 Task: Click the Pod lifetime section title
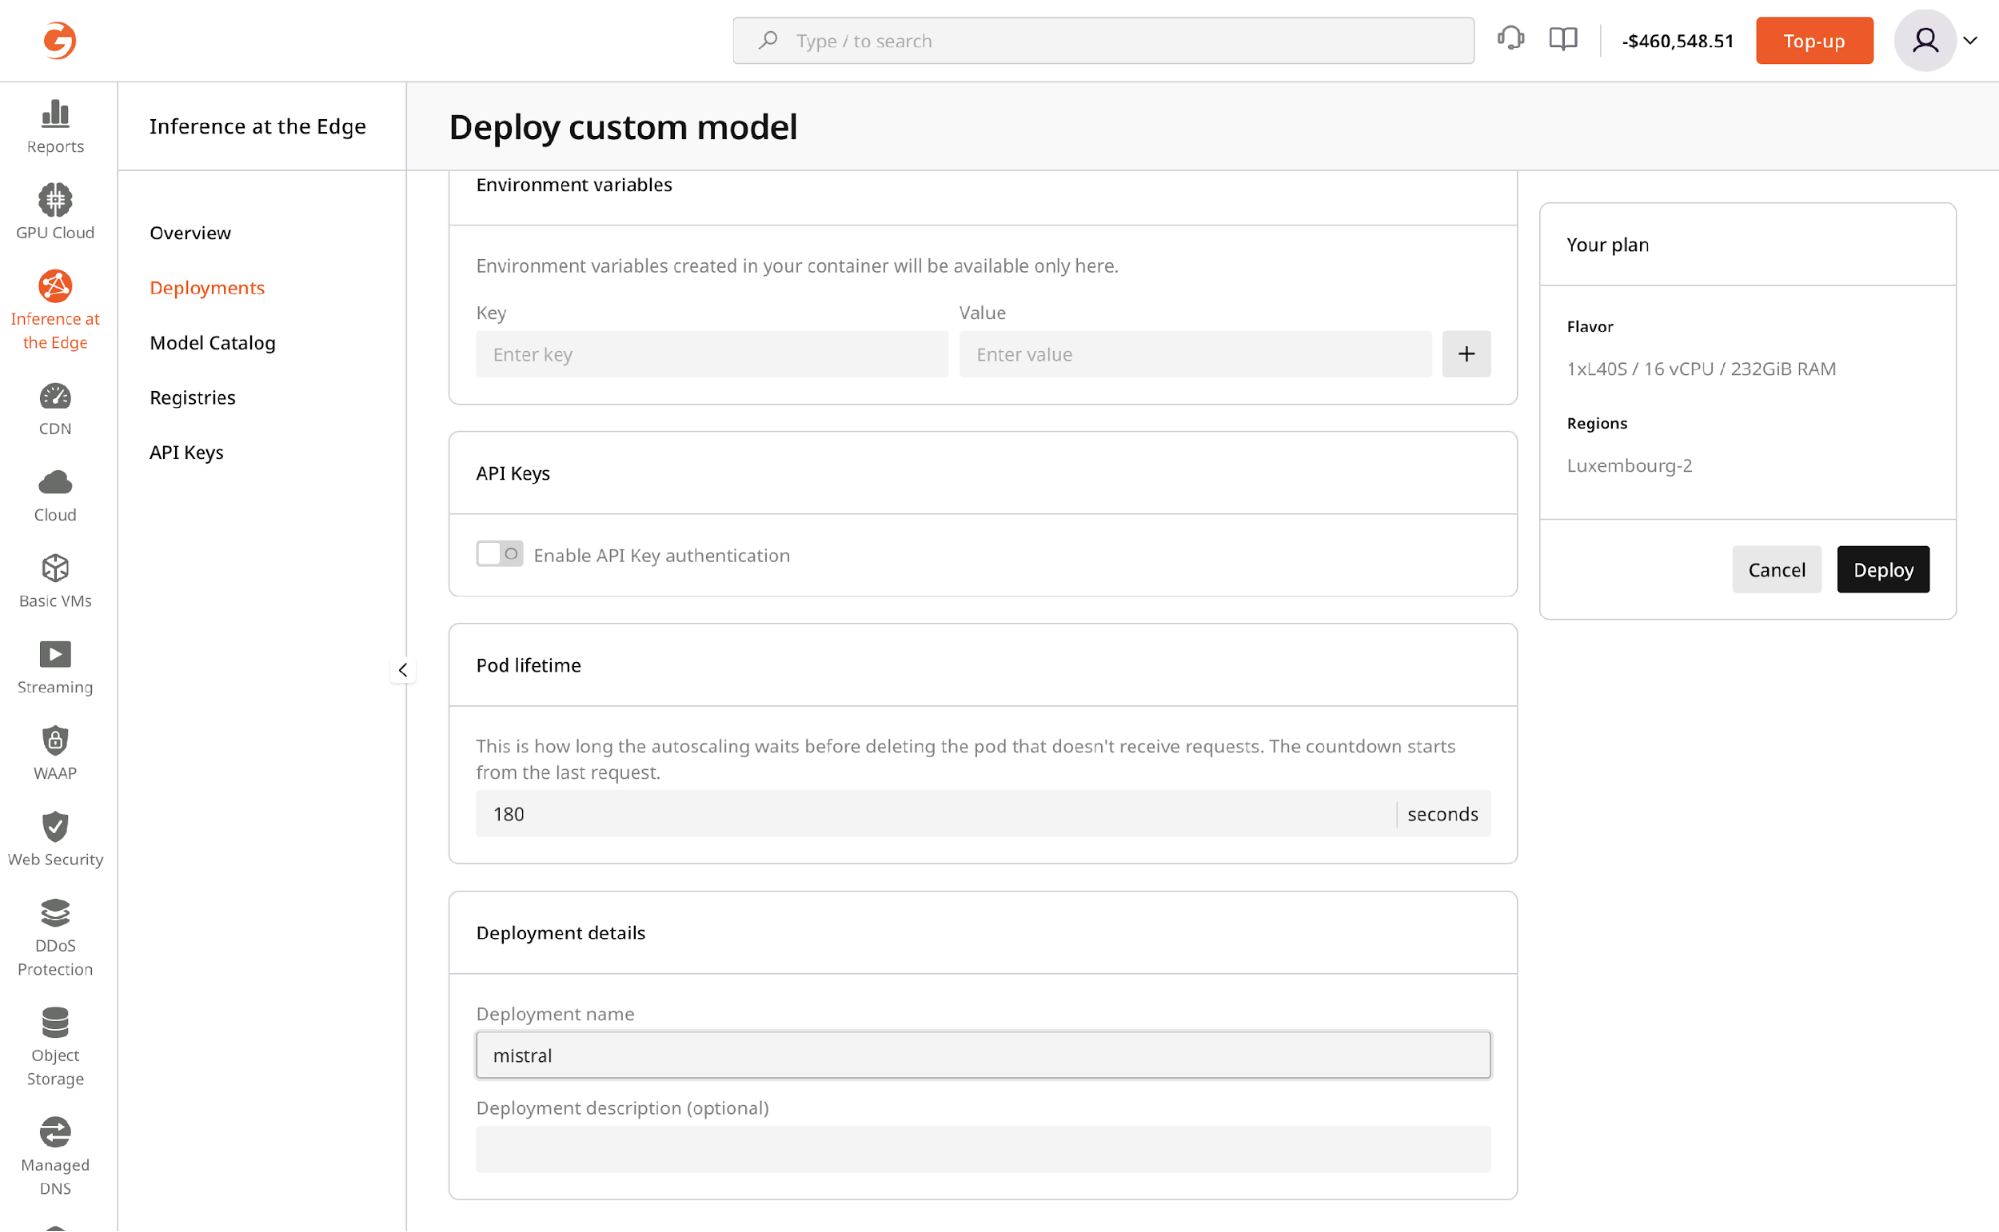click(528, 666)
